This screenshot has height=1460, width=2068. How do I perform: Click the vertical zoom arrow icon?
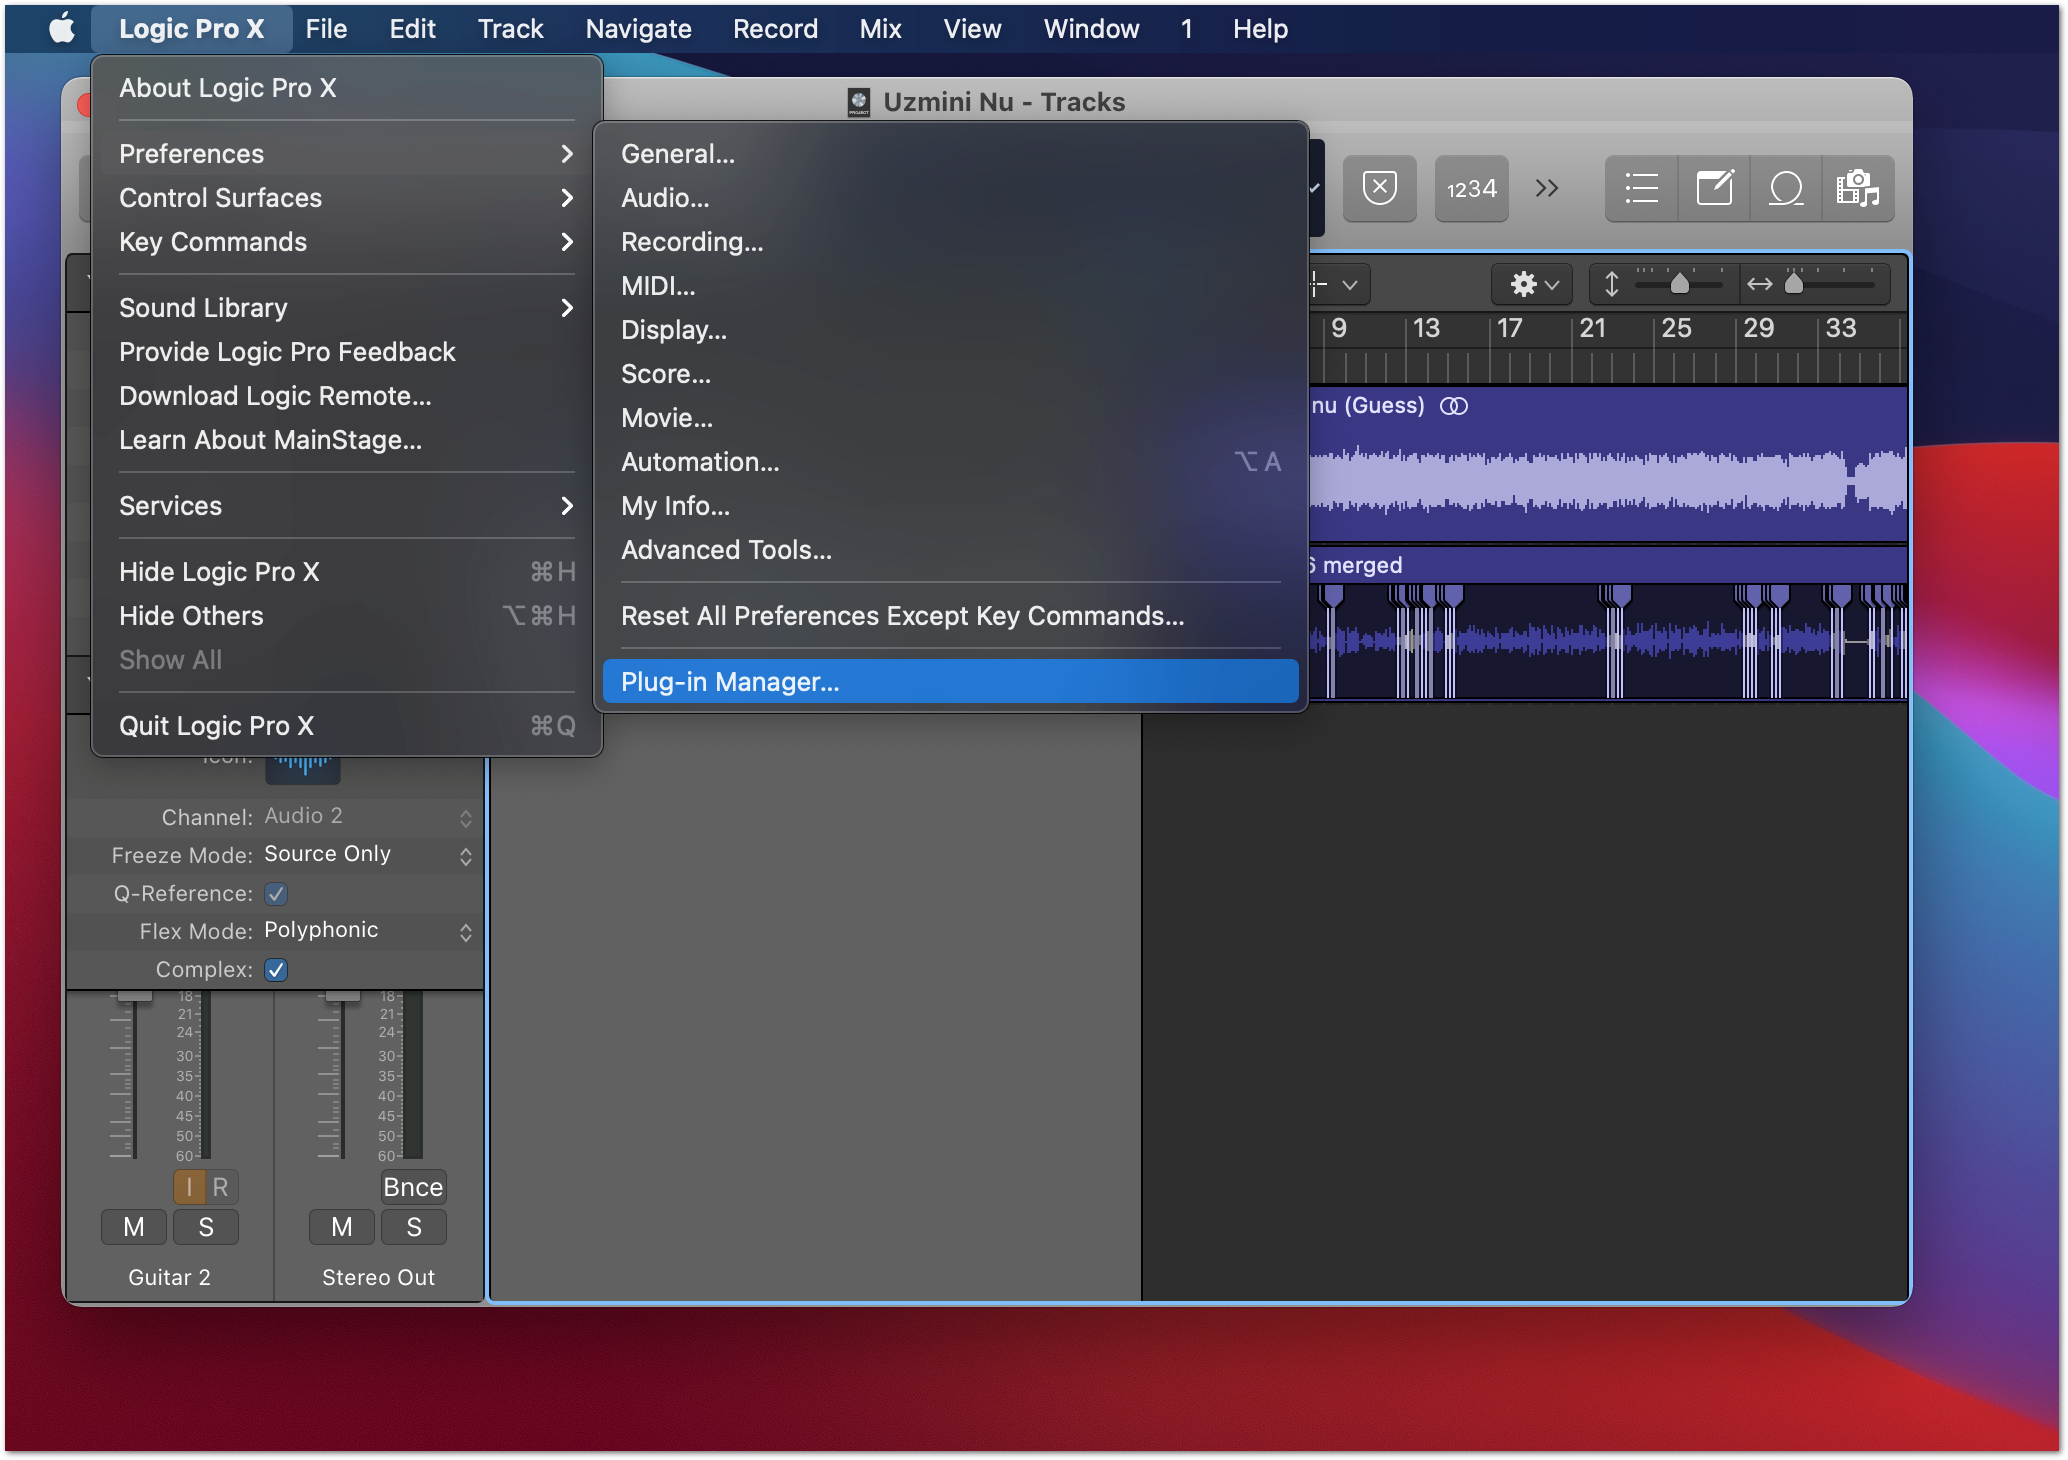(1611, 285)
